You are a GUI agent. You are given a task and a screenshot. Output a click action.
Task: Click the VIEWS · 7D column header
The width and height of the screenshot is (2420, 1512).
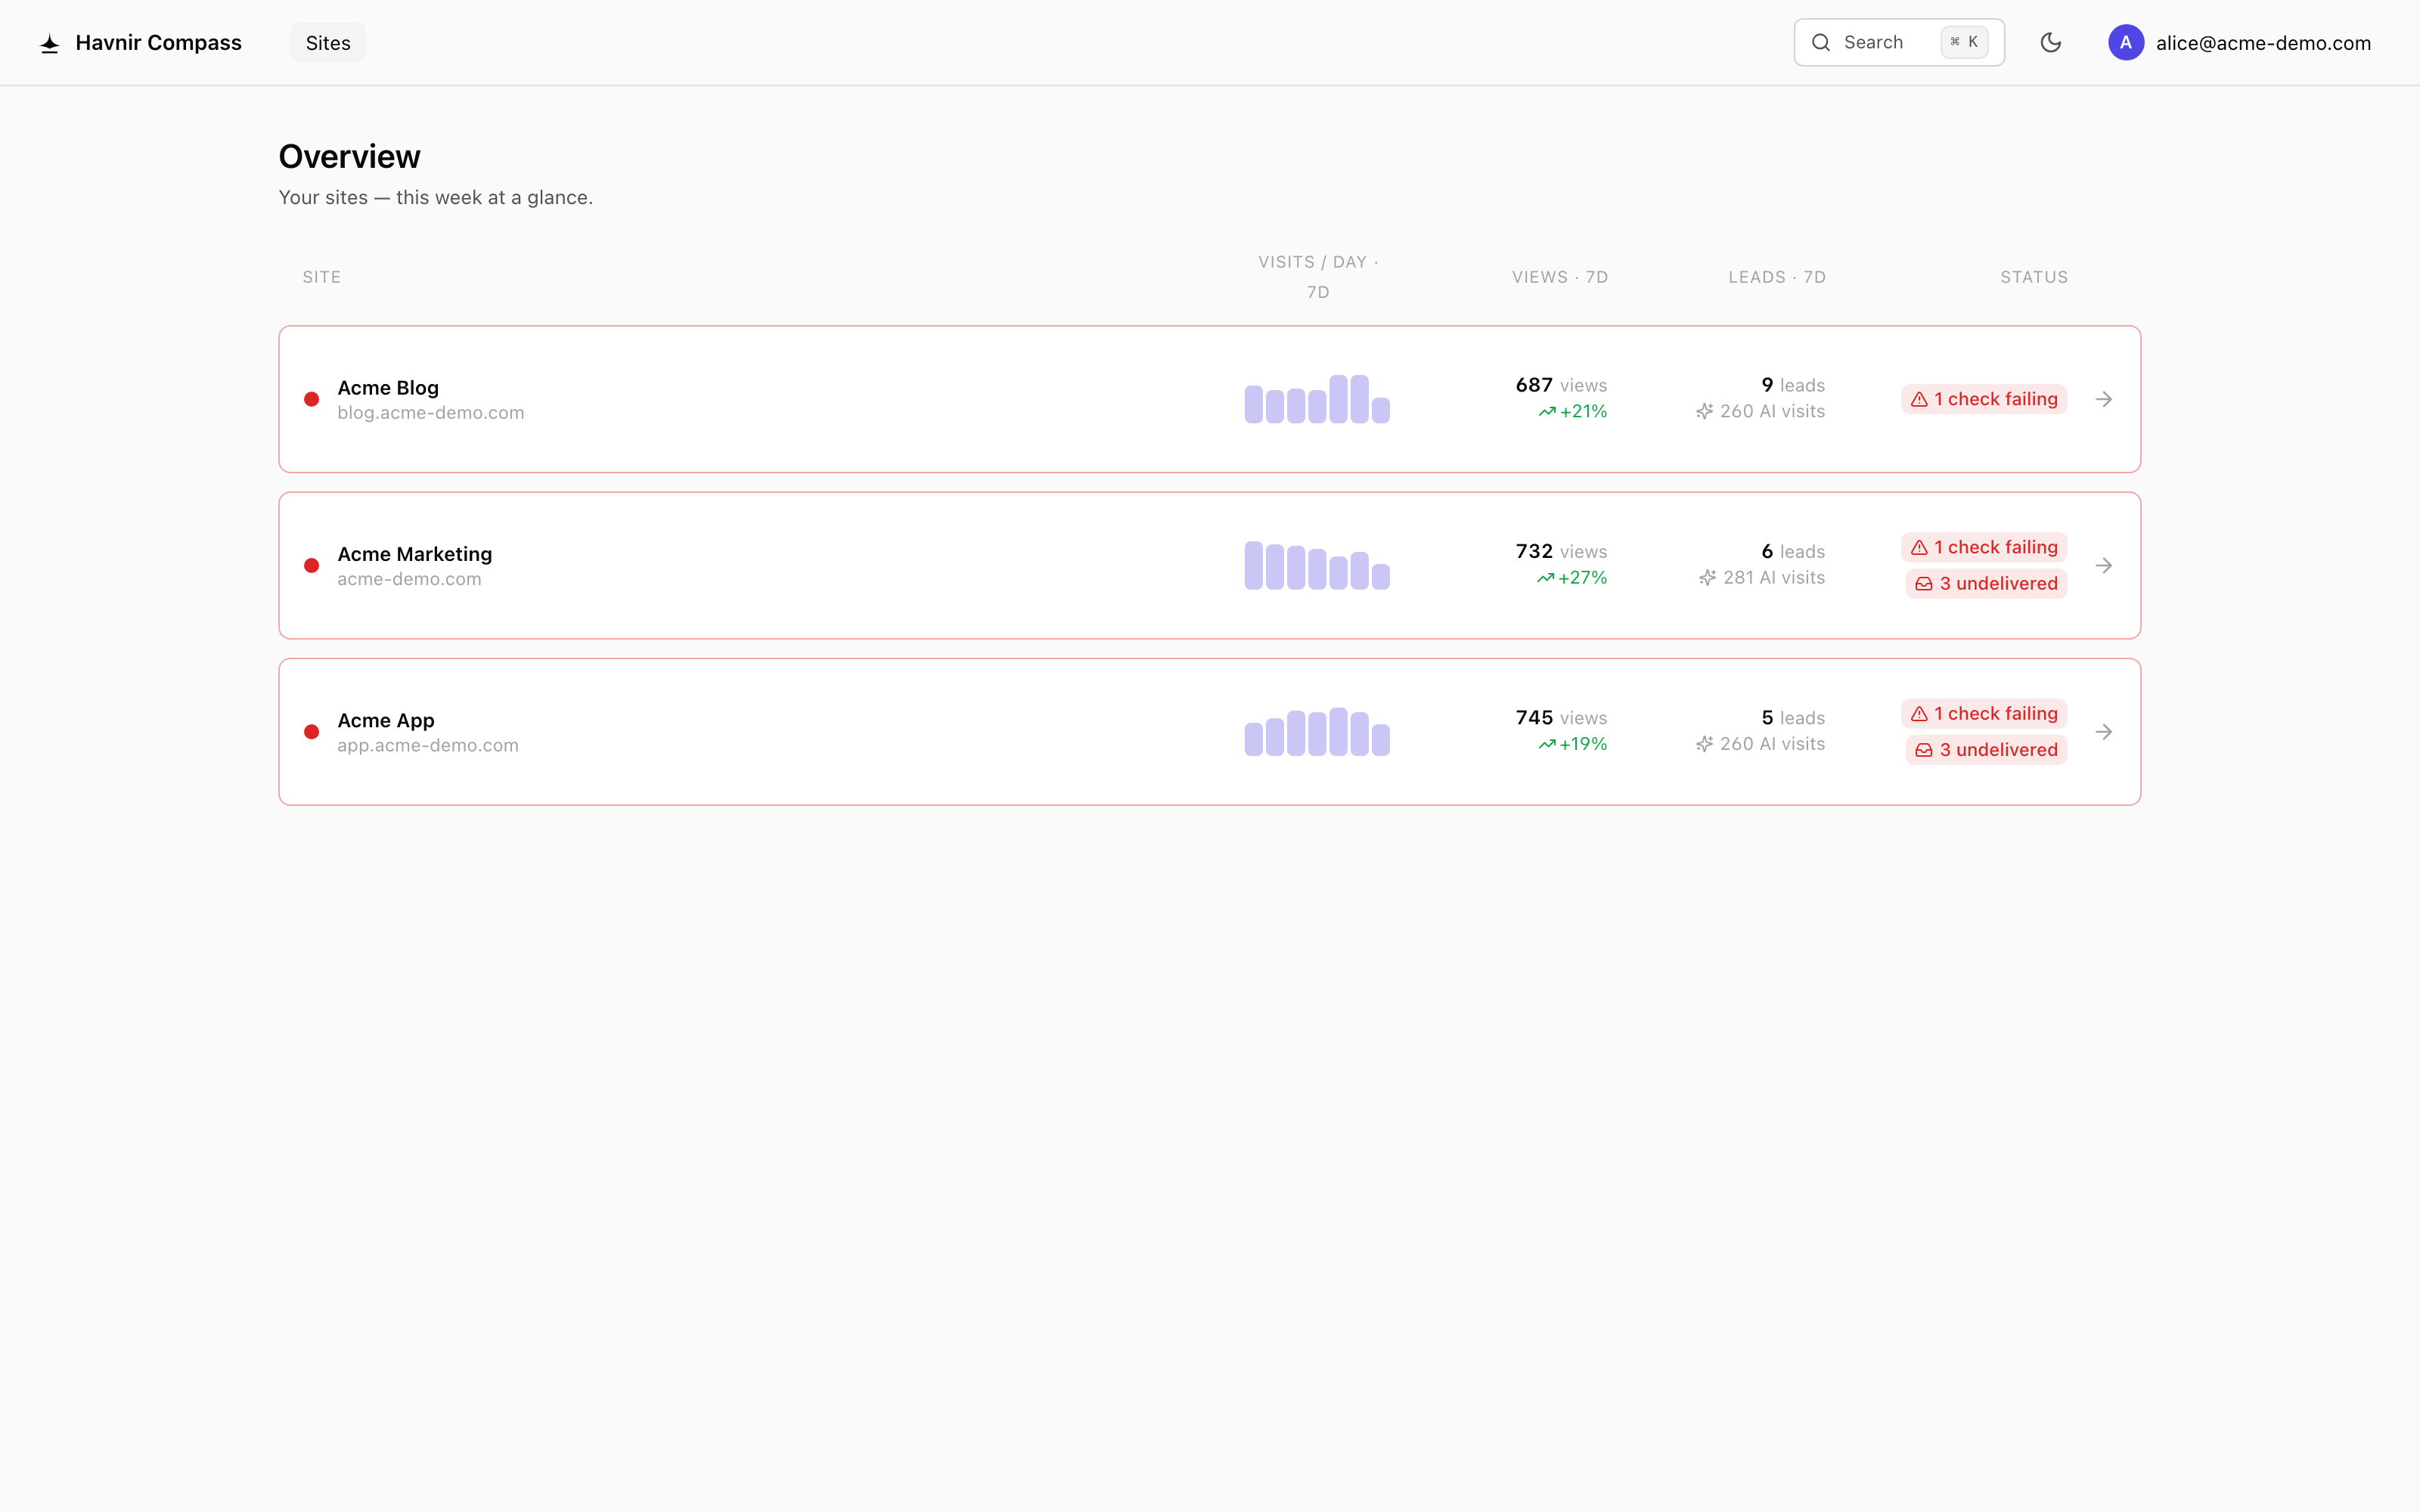(1560, 277)
